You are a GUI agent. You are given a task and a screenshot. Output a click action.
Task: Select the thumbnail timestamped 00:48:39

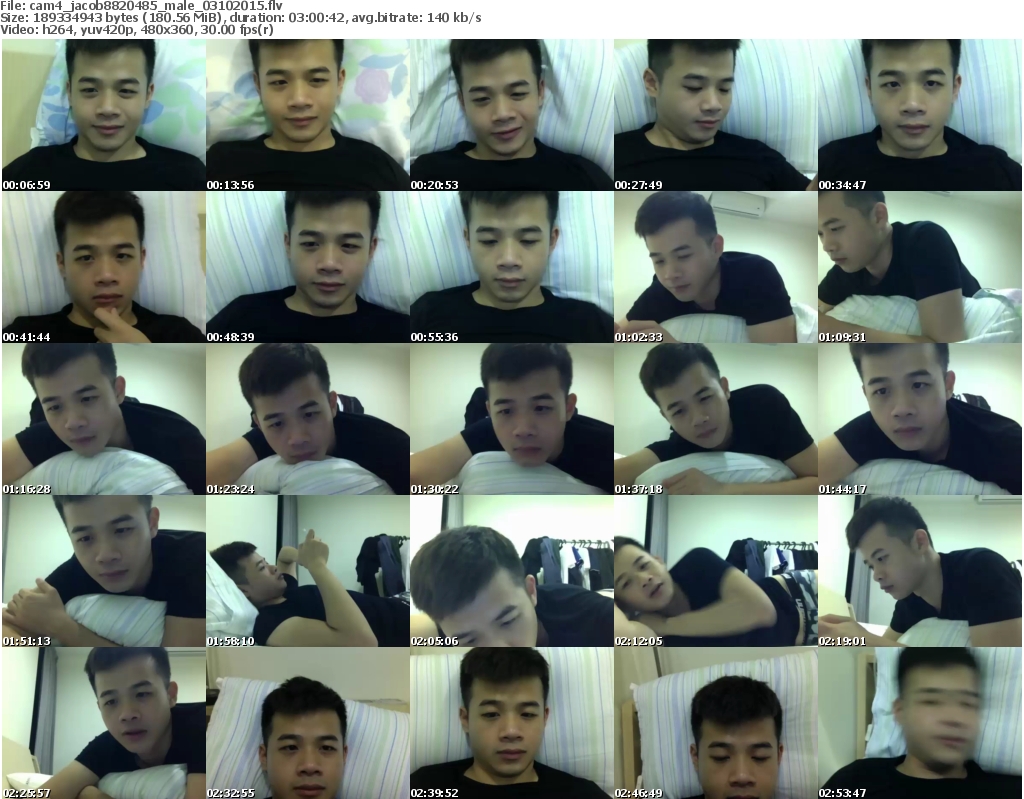tap(308, 267)
